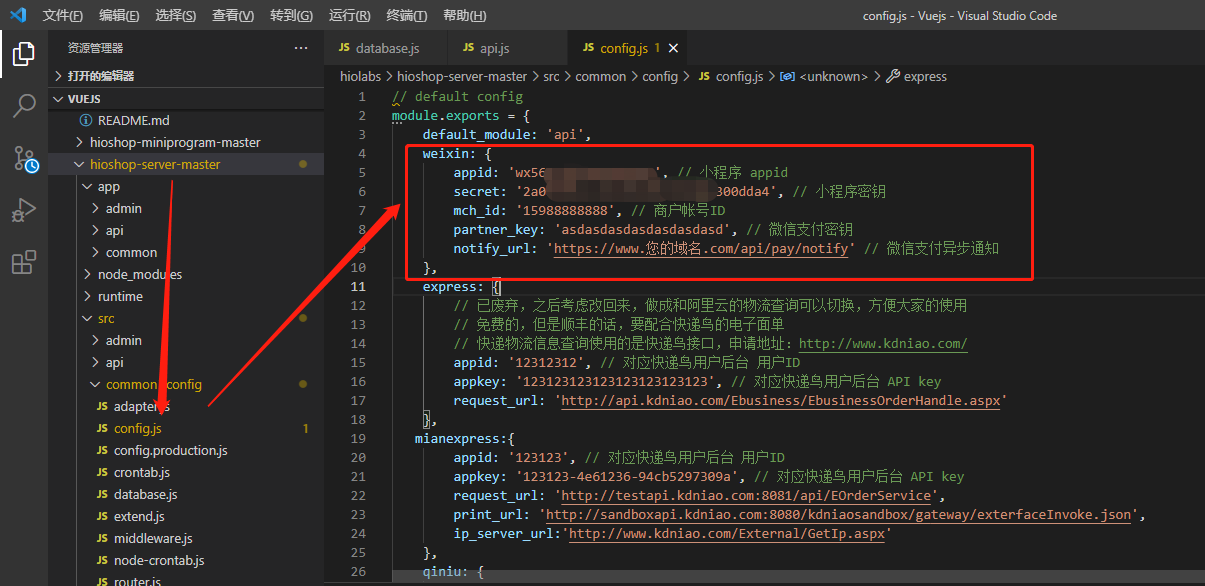This screenshot has width=1205, height=586.
Task: Click src in the breadcrumb path
Action: pos(551,76)
